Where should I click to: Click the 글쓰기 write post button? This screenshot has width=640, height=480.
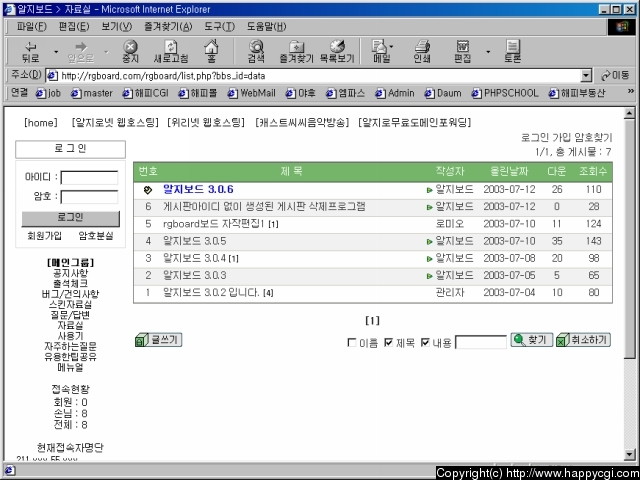pyautogui.click(x=158, y=340)
